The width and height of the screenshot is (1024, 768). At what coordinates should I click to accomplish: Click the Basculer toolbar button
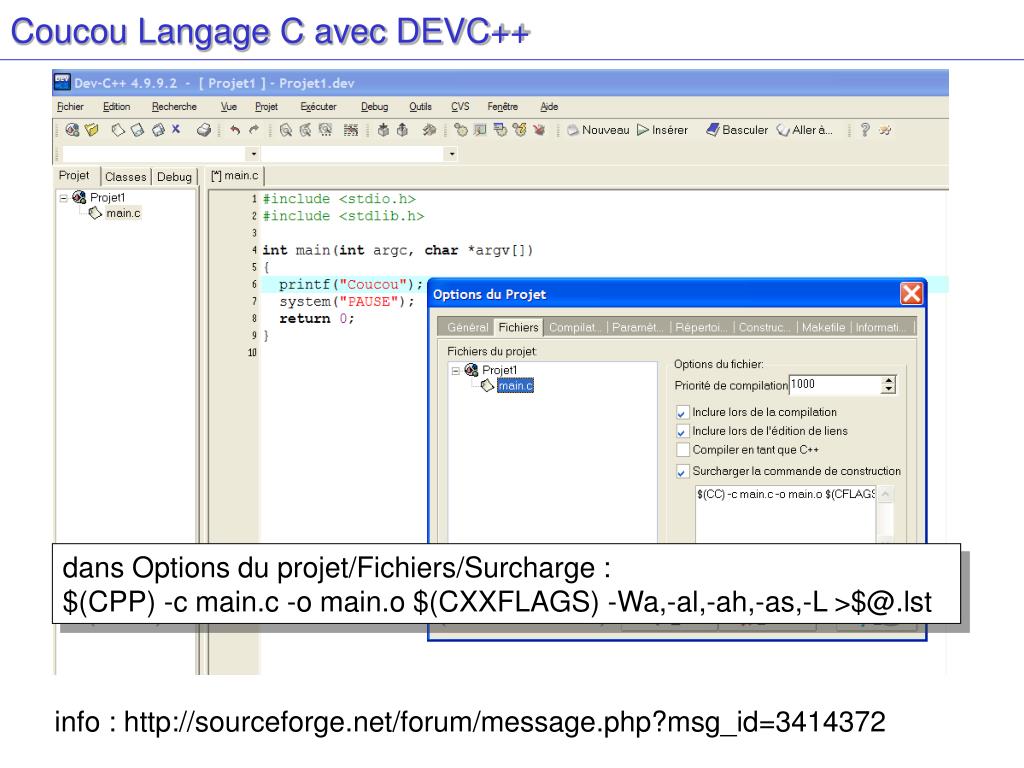point(737,130)
